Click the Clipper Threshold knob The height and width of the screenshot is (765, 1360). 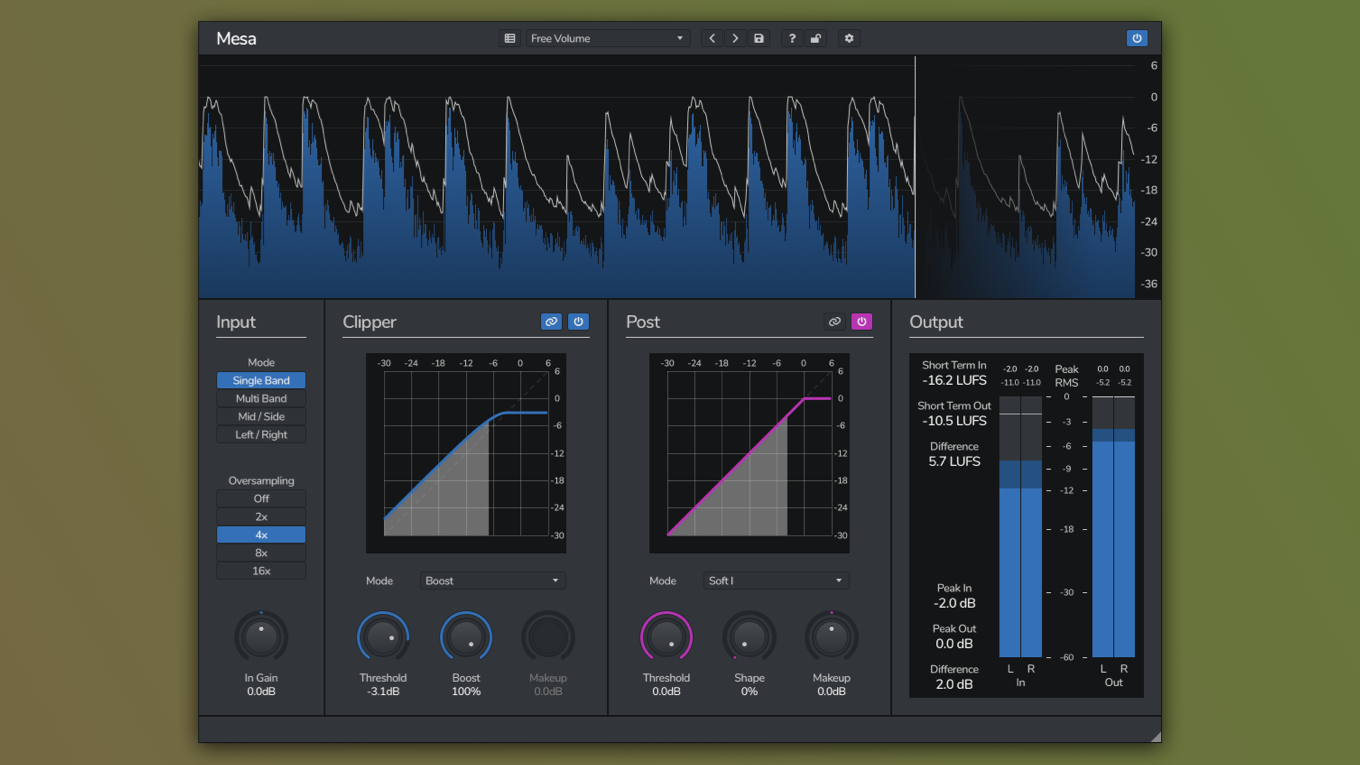point(383,637)
